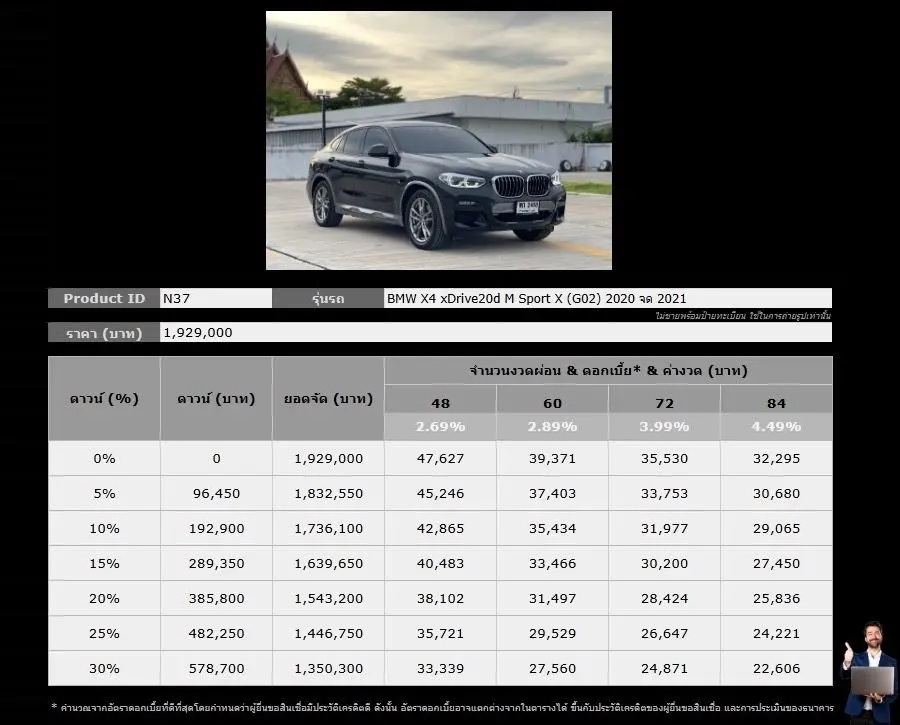Select the 5% down payment row label

(104, 493)
